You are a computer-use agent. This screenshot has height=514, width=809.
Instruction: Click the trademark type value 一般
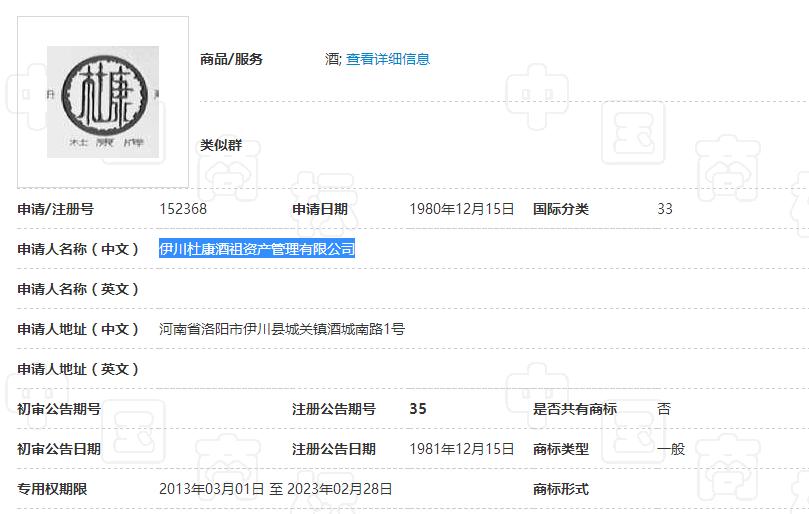pyautogui.click(x=671, y=449)
